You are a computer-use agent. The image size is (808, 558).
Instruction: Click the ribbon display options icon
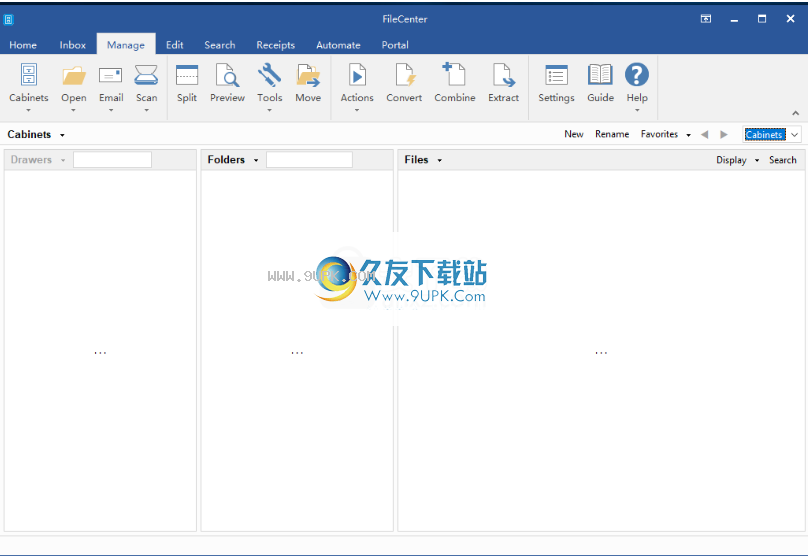click(706, 19)
